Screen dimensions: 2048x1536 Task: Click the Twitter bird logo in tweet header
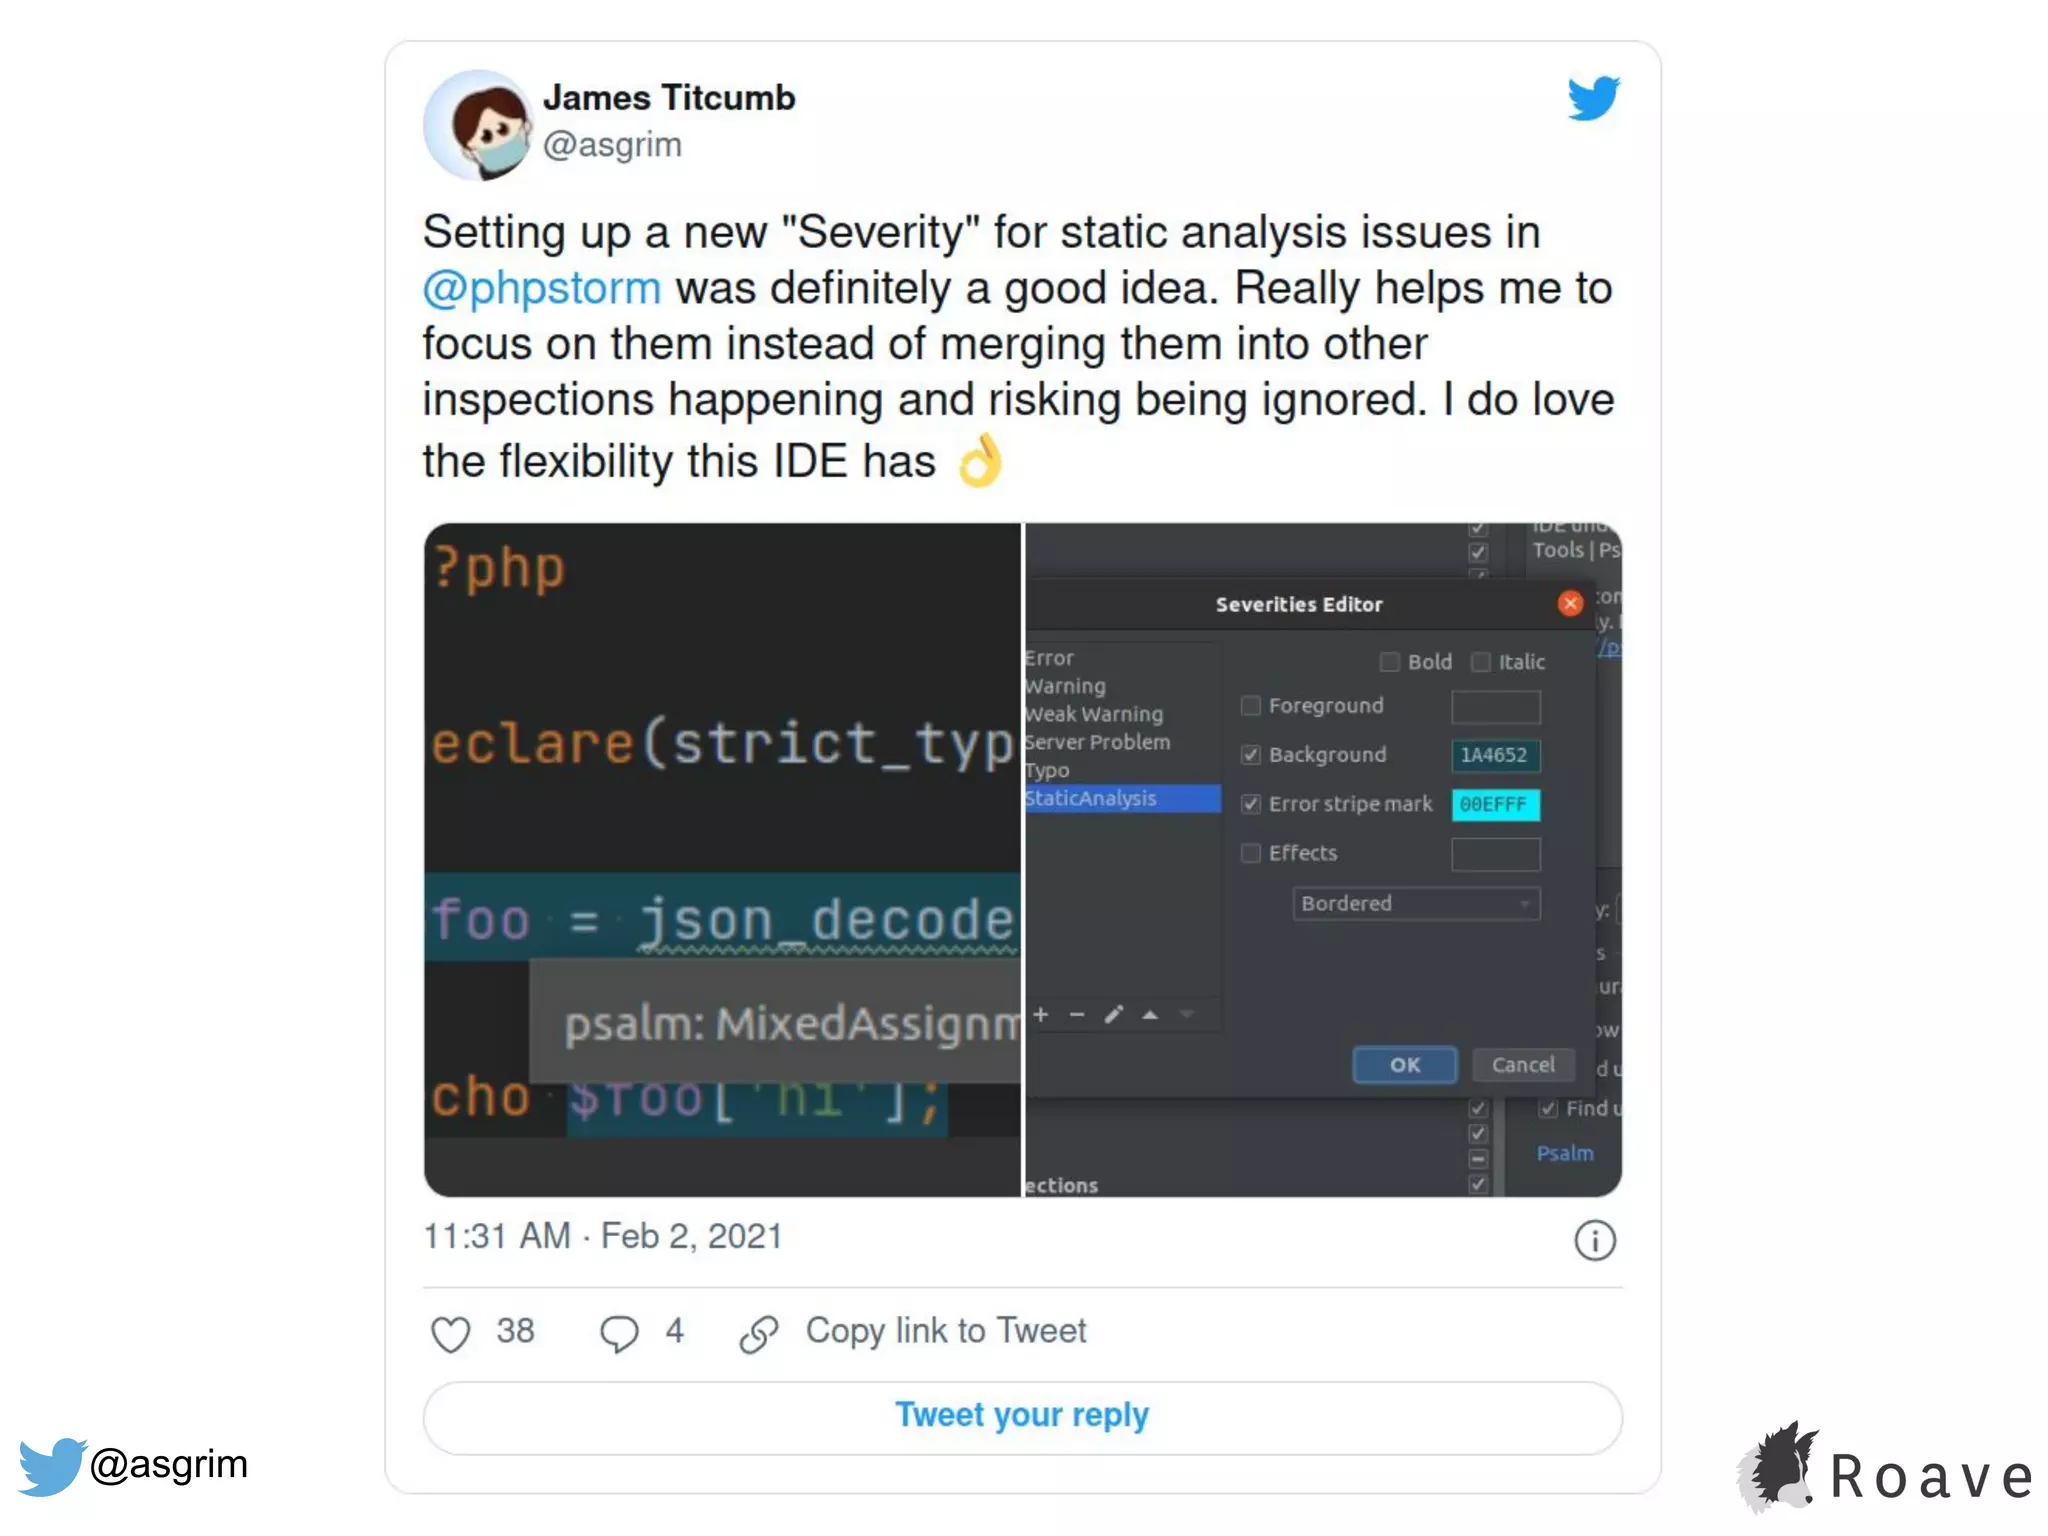click(x=1594, y=98)
